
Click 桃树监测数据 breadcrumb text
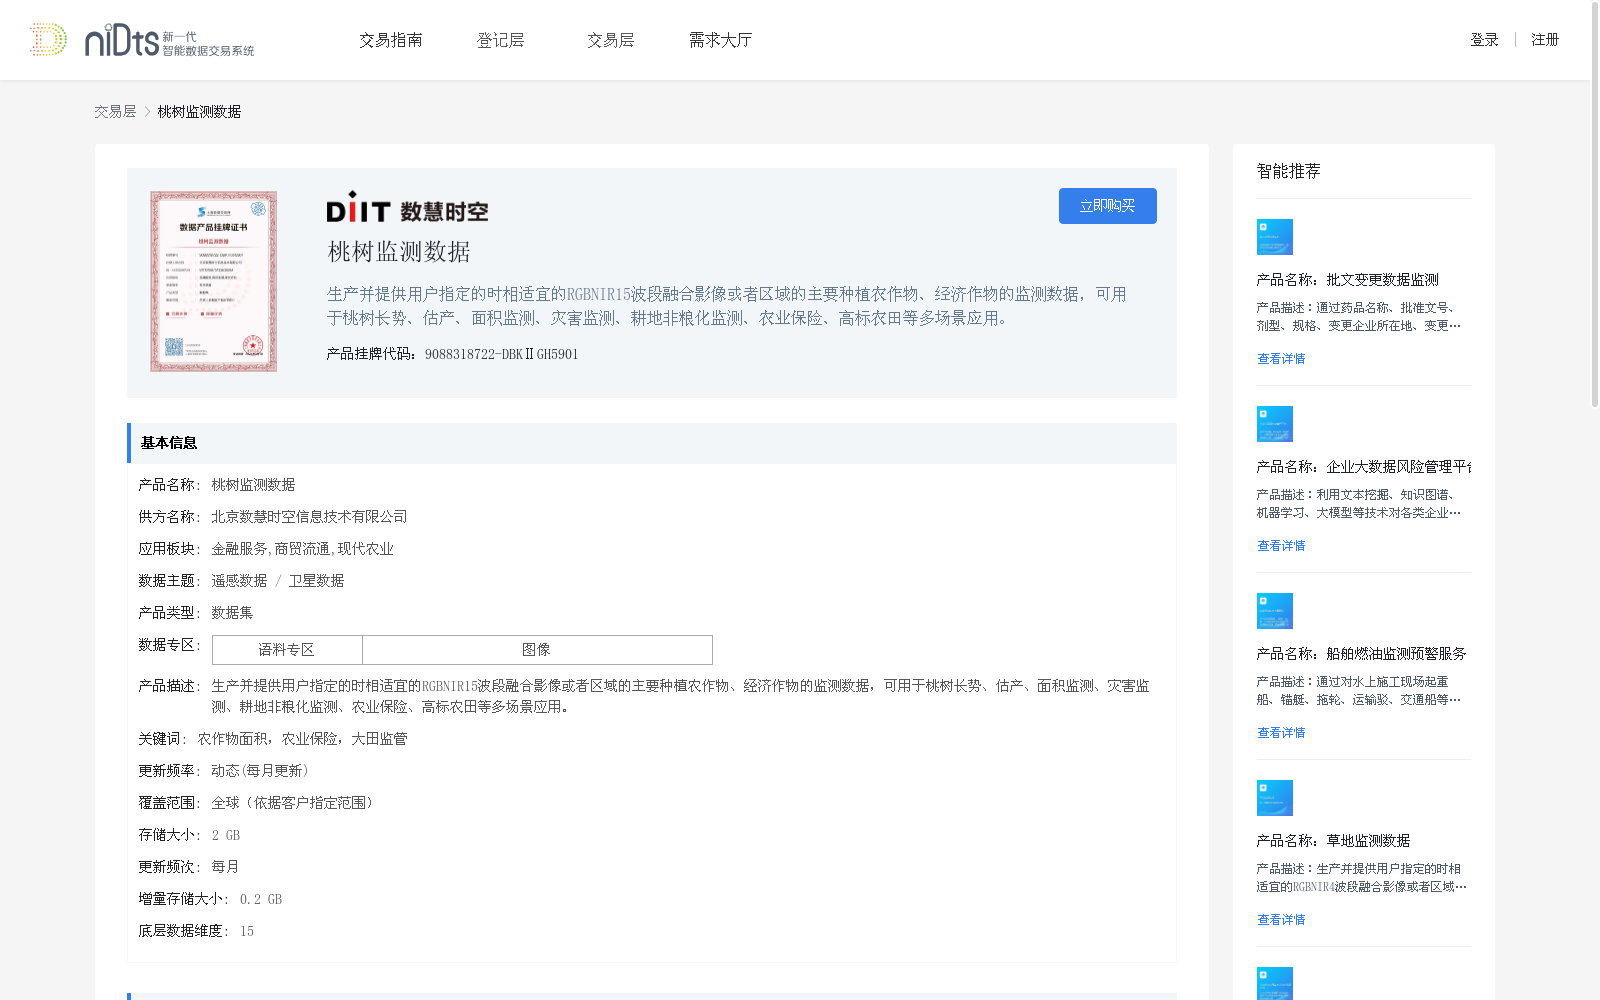click(x=199, y=112)
